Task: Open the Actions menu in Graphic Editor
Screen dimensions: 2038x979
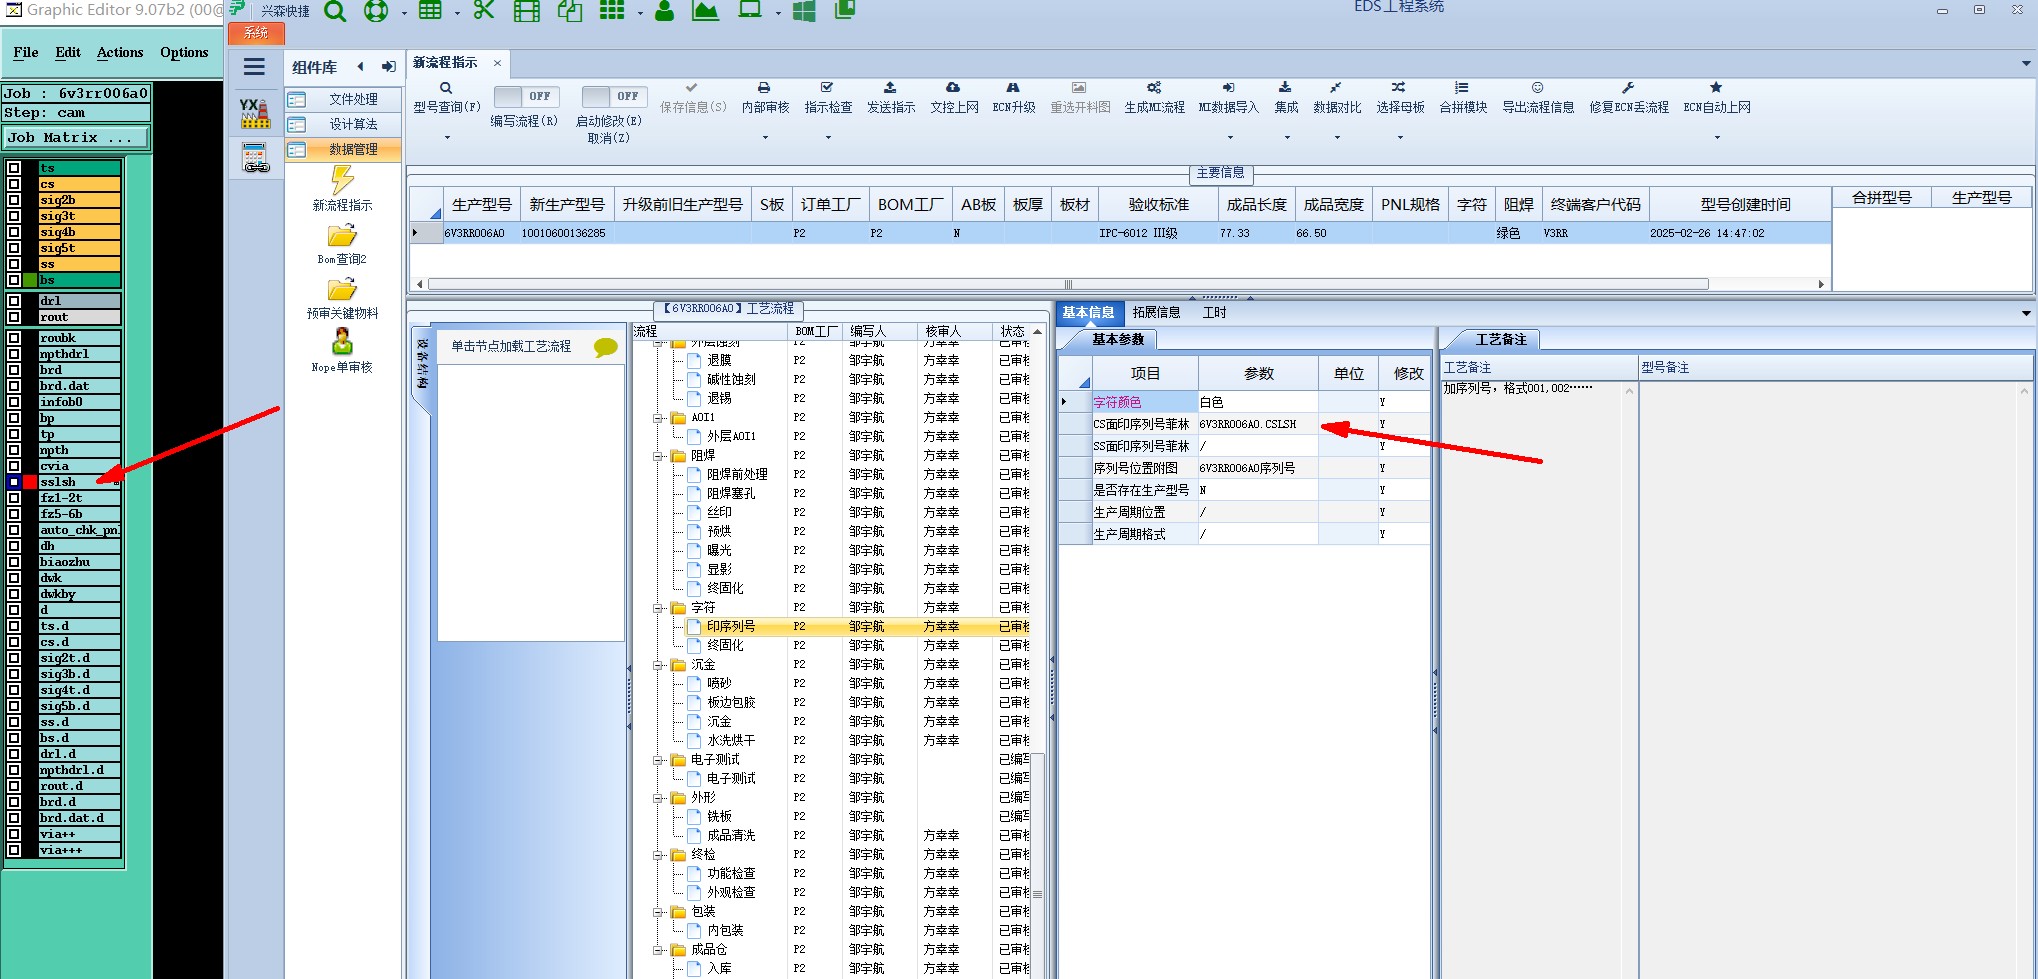Action: click(120, 52)
